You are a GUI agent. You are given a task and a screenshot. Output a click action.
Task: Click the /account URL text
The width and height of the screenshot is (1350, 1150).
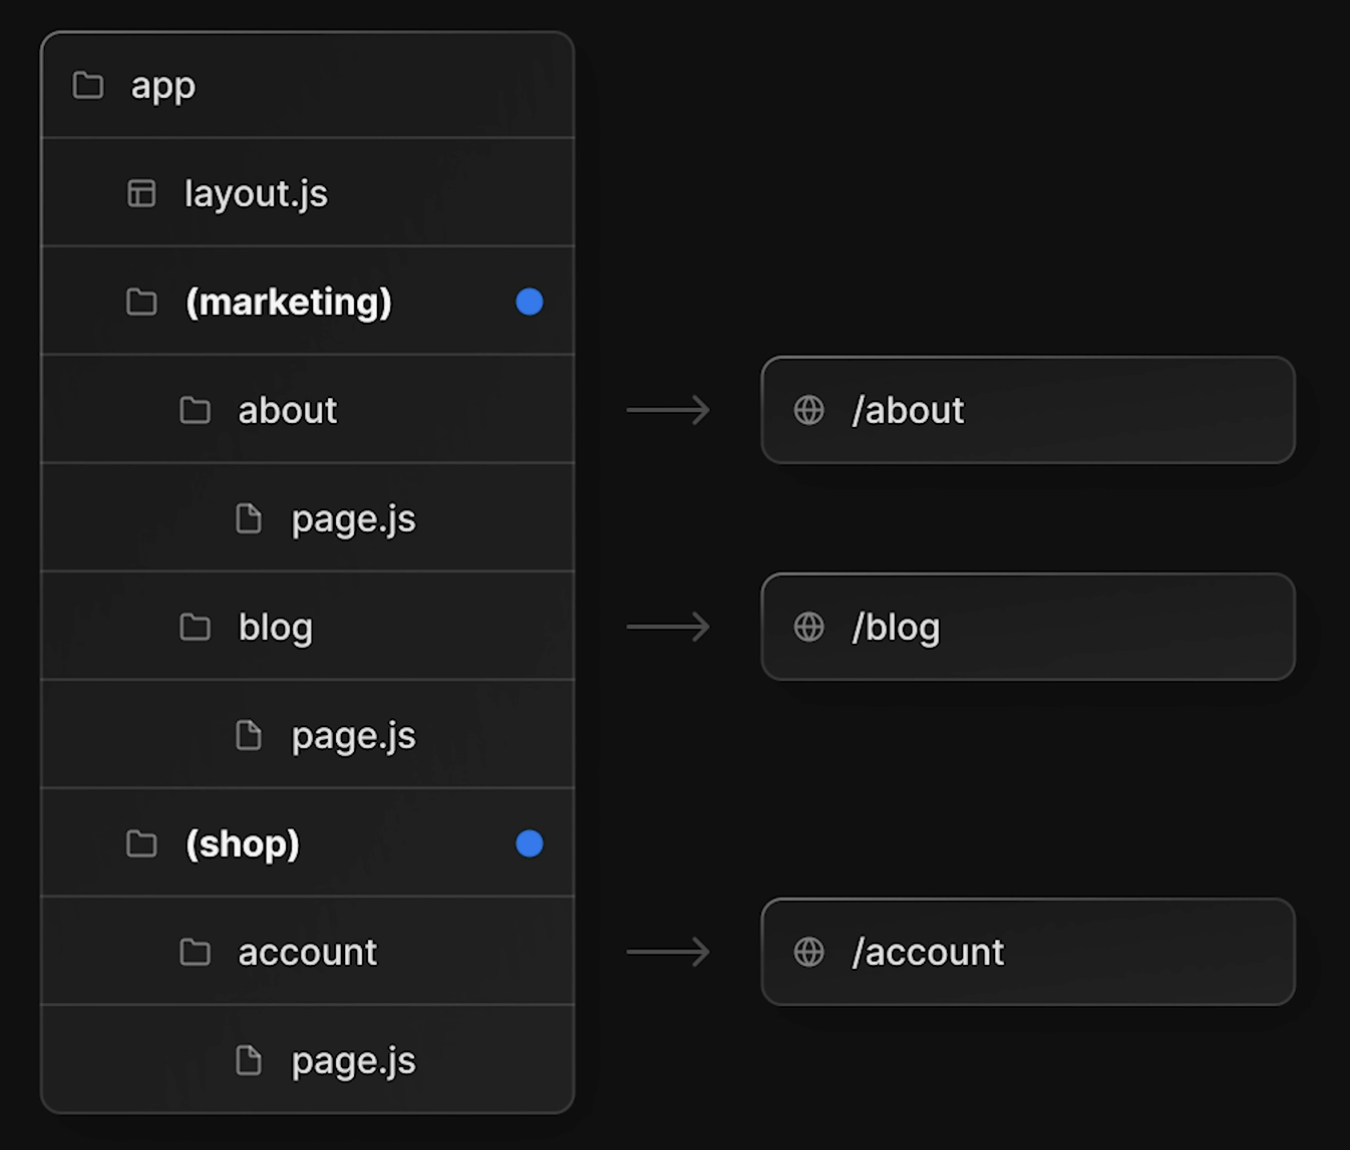(928, 952)
